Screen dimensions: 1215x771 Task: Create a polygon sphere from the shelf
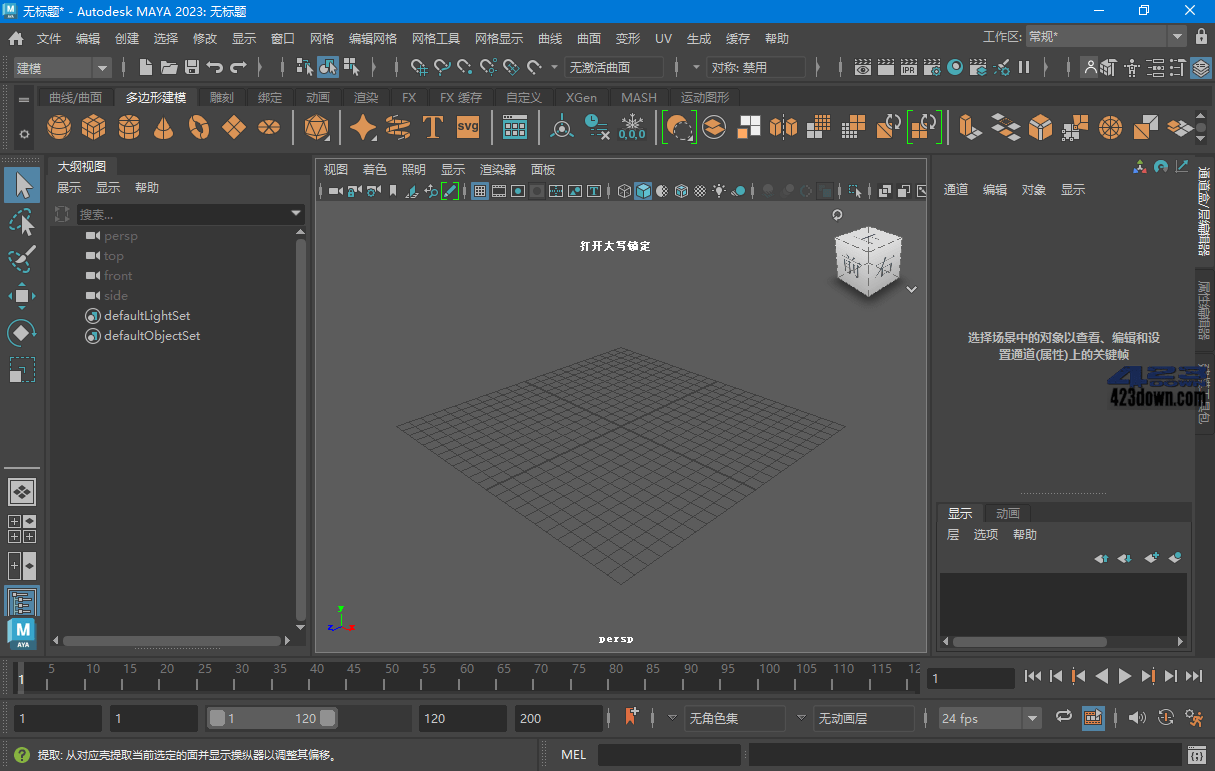click(59, 127)
